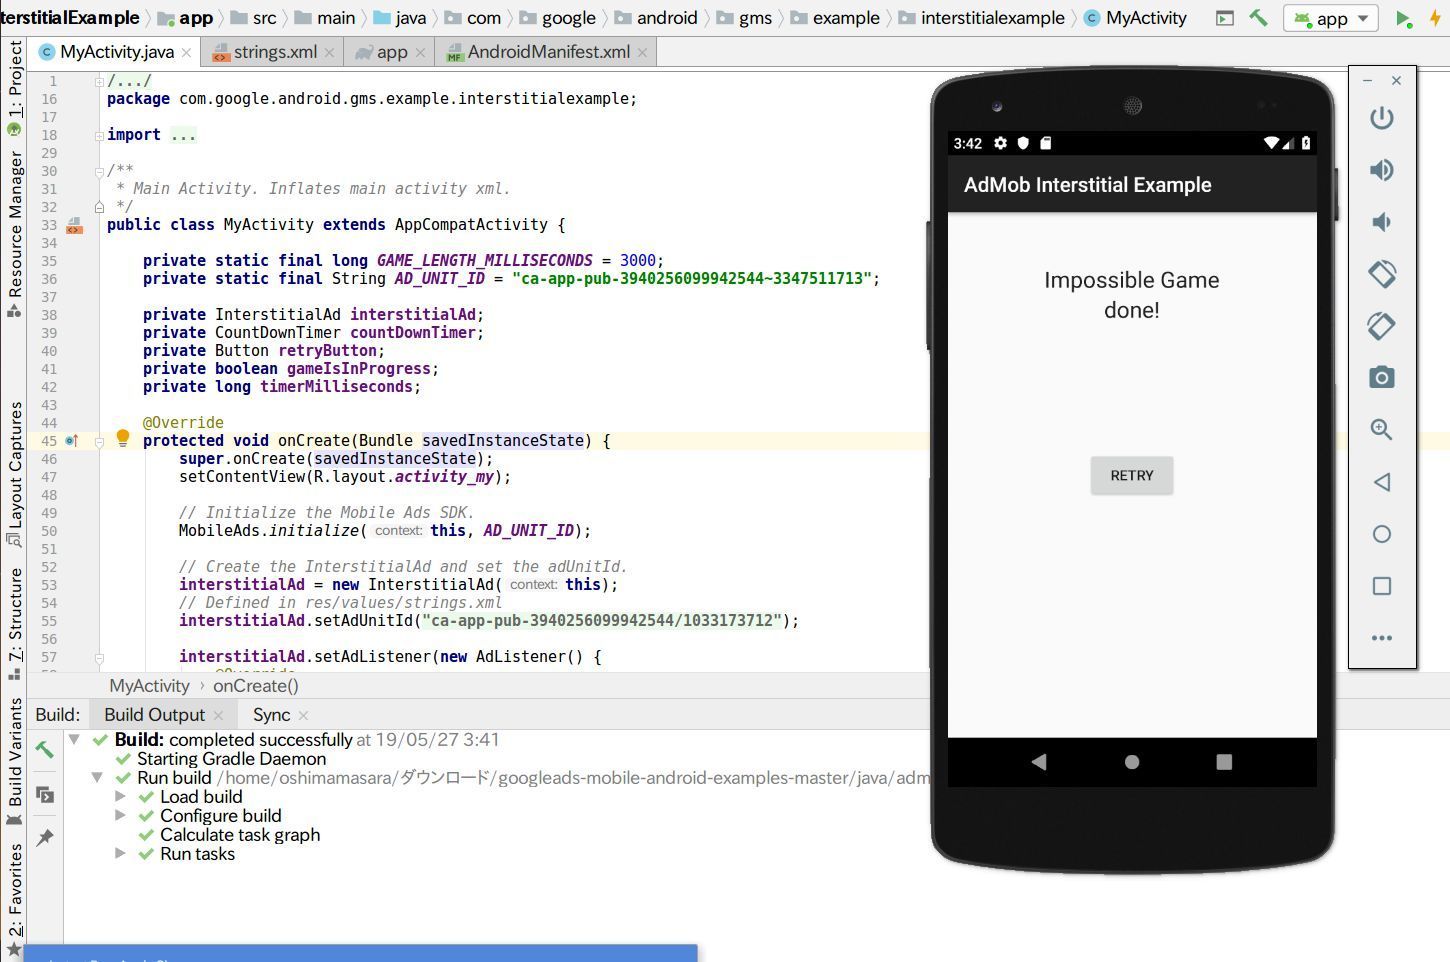Click the yellow Apply Changes lightning icon
The image size is (1450, 962).
point(1436,19)
